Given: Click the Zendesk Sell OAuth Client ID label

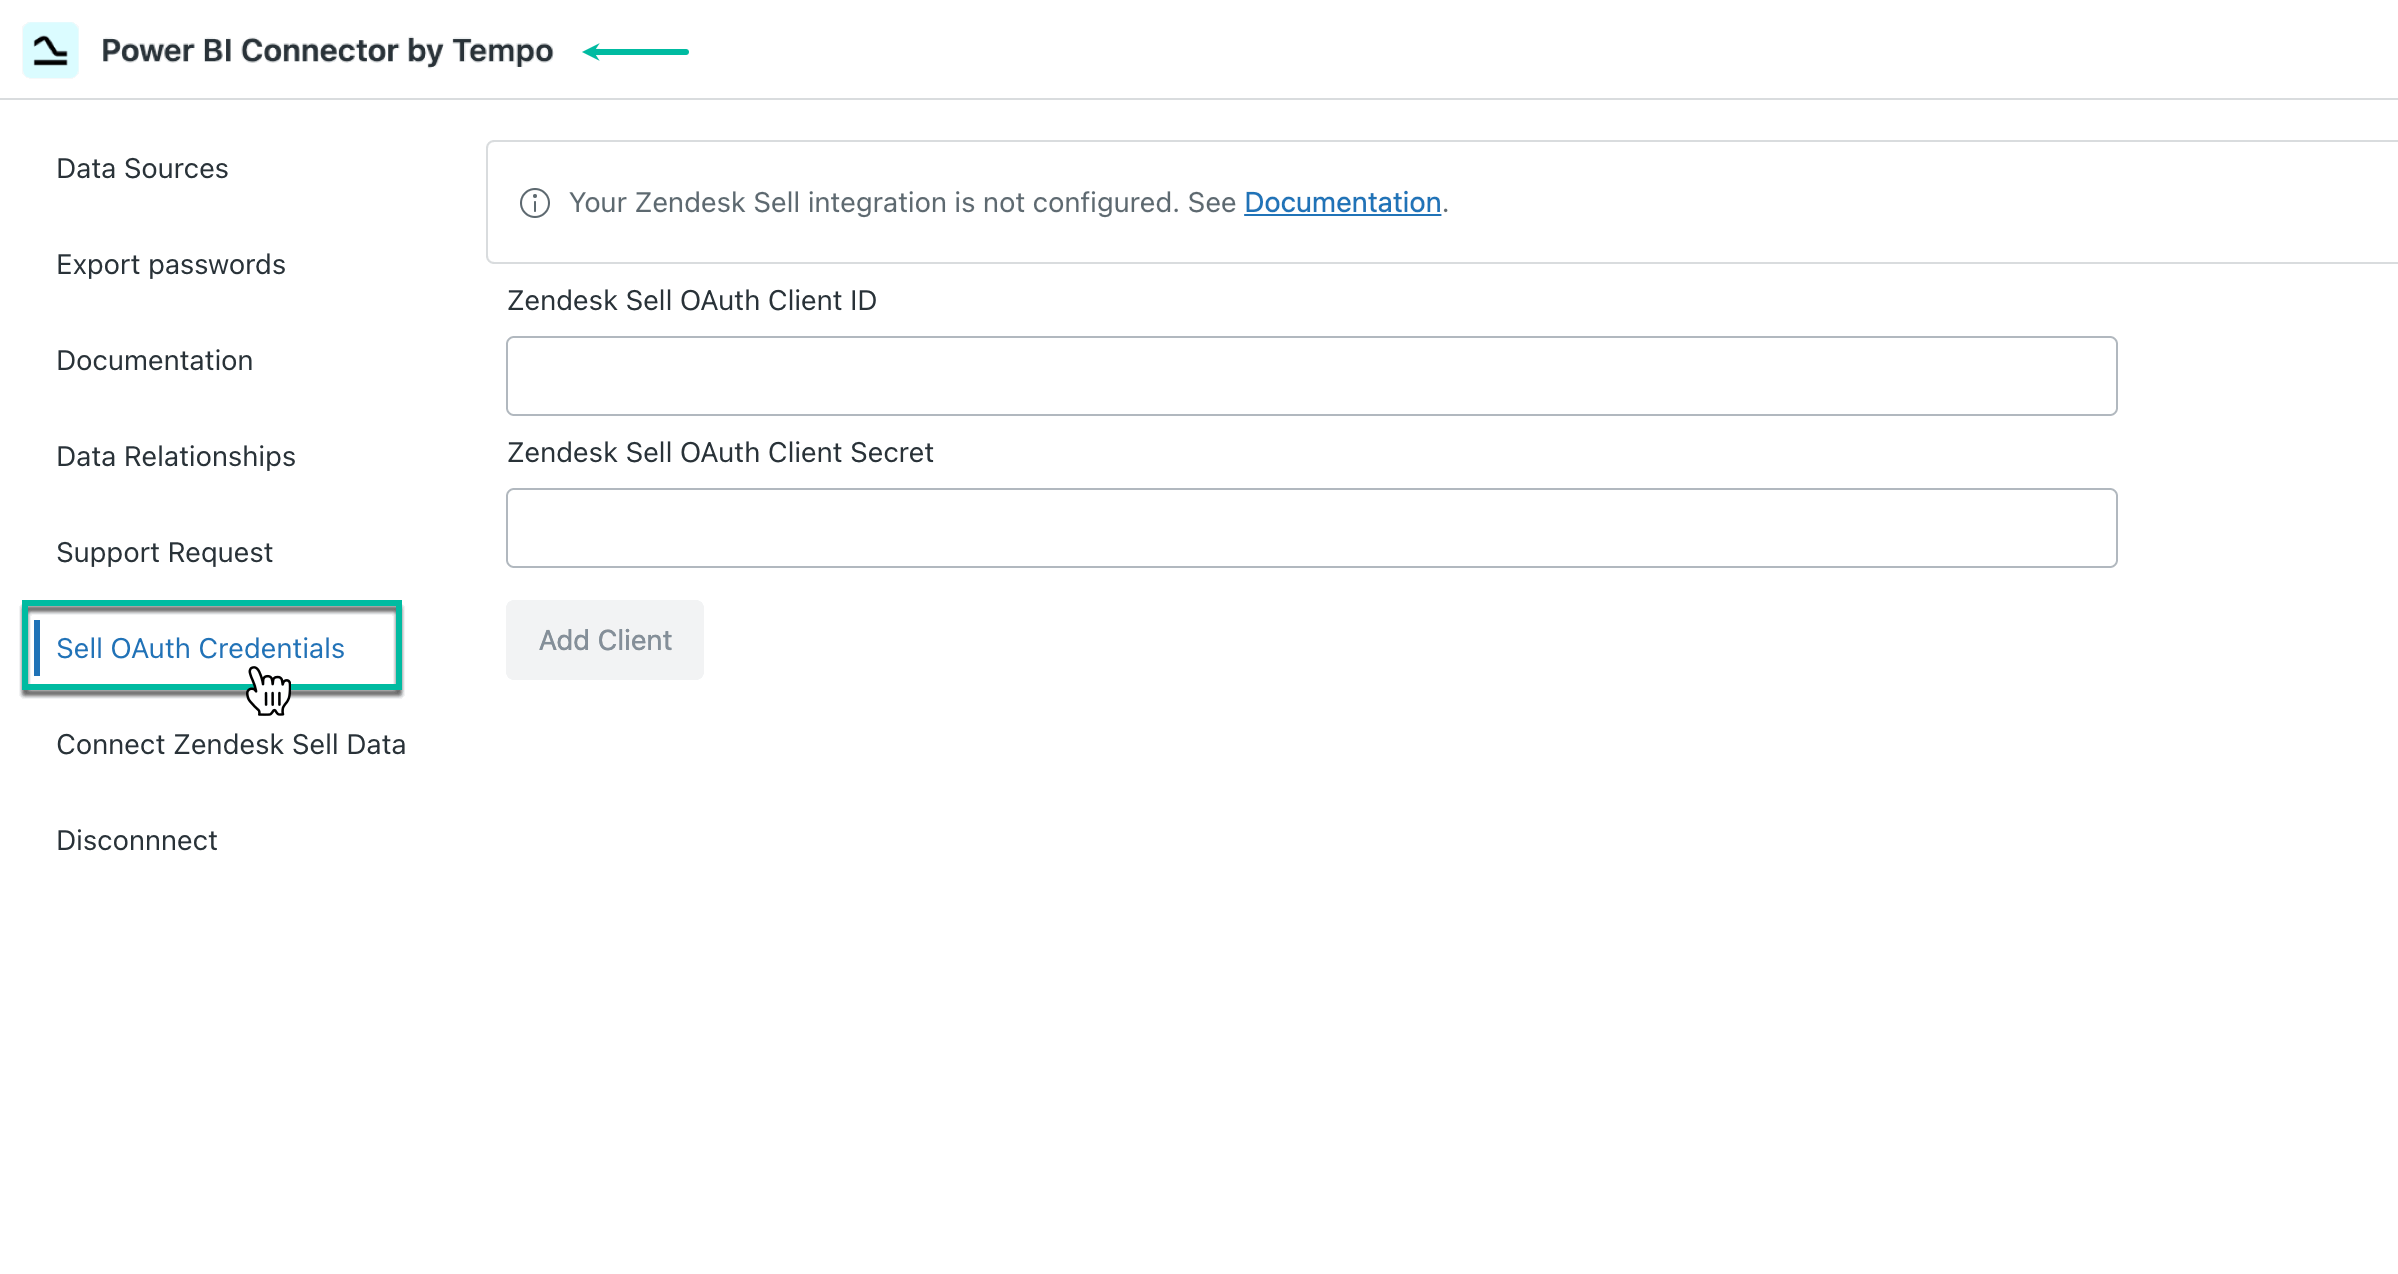Looking at the screenshot, I should coord(691,300).
